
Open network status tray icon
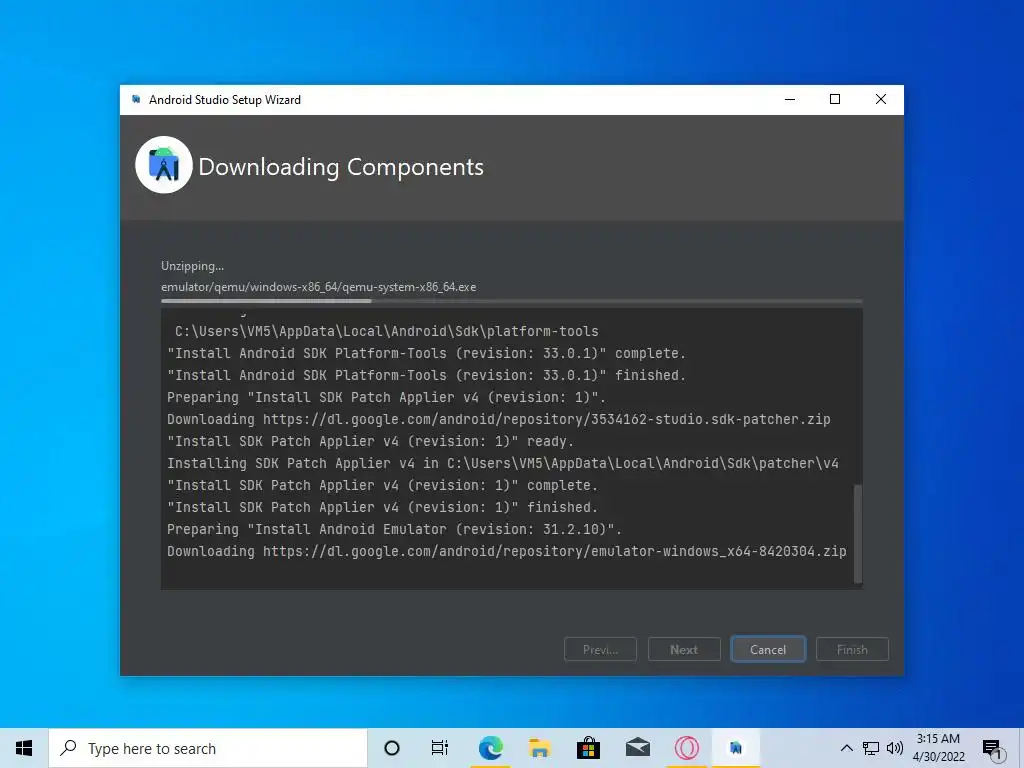871,748
